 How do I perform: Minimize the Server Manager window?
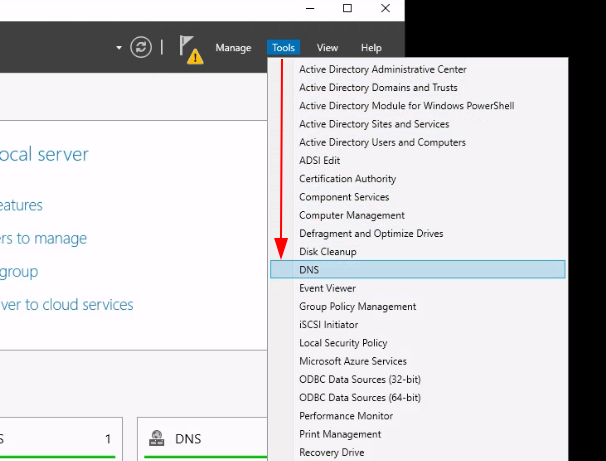coord(310,8)
